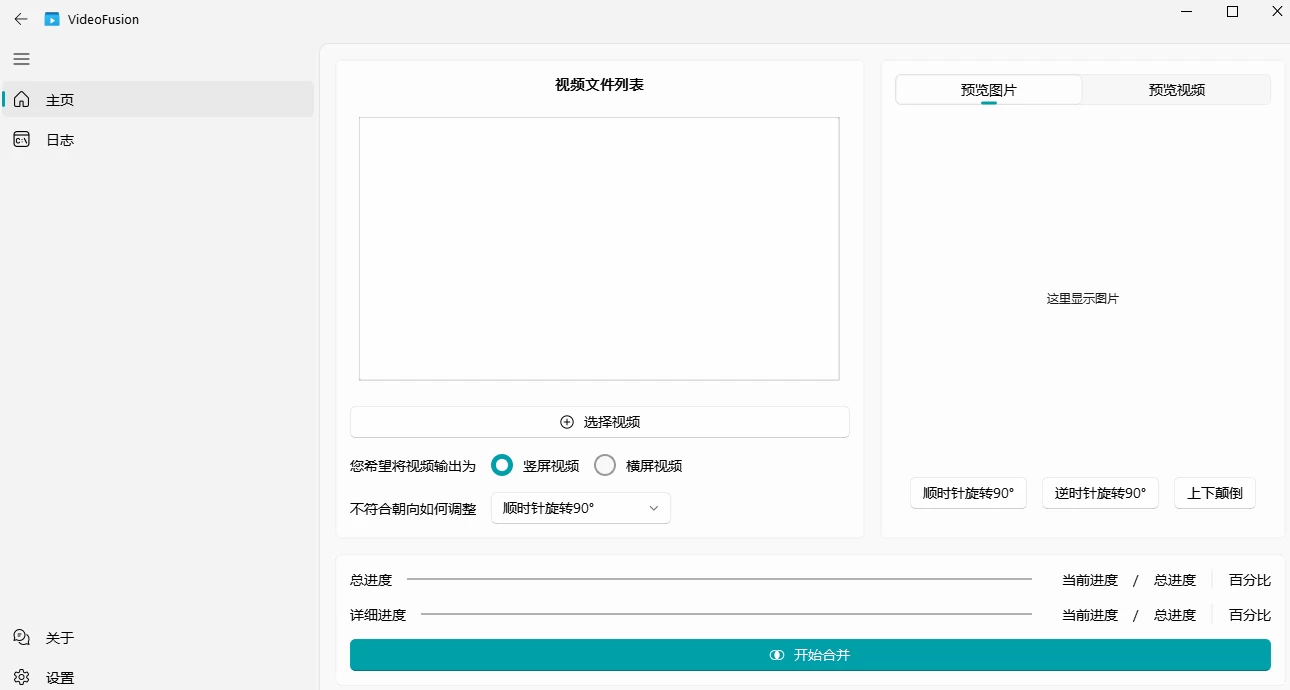Switch to the 预览图片 tab
1290x690 pixels.
pos(988,90)
